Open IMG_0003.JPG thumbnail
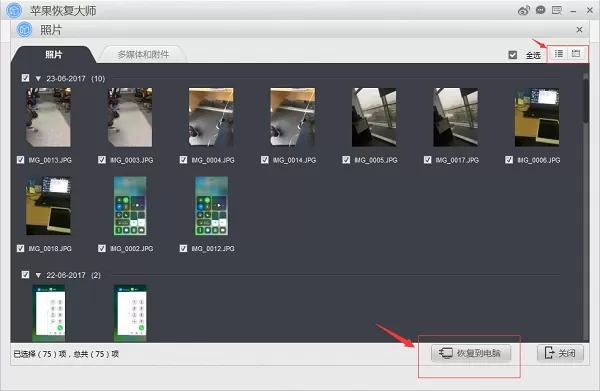This screenshot has width=600, height=391. pos(130,117)
